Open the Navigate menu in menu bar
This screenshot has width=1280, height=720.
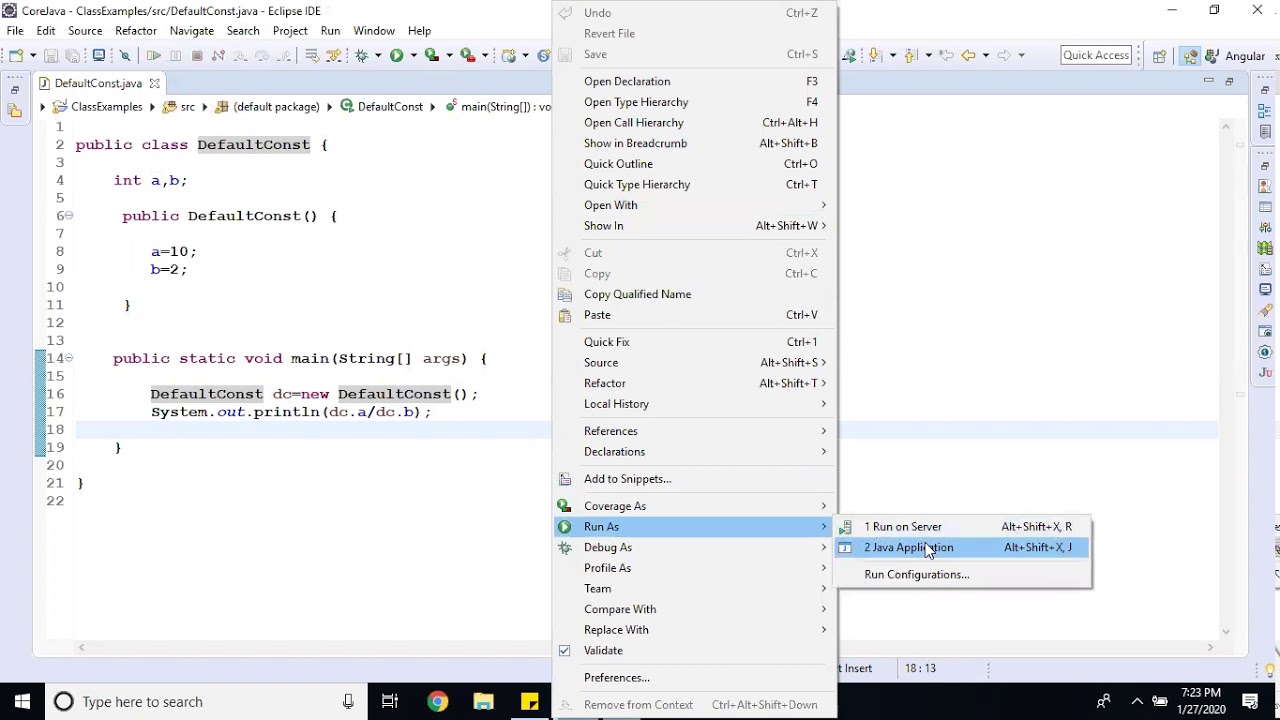[192, 31]
